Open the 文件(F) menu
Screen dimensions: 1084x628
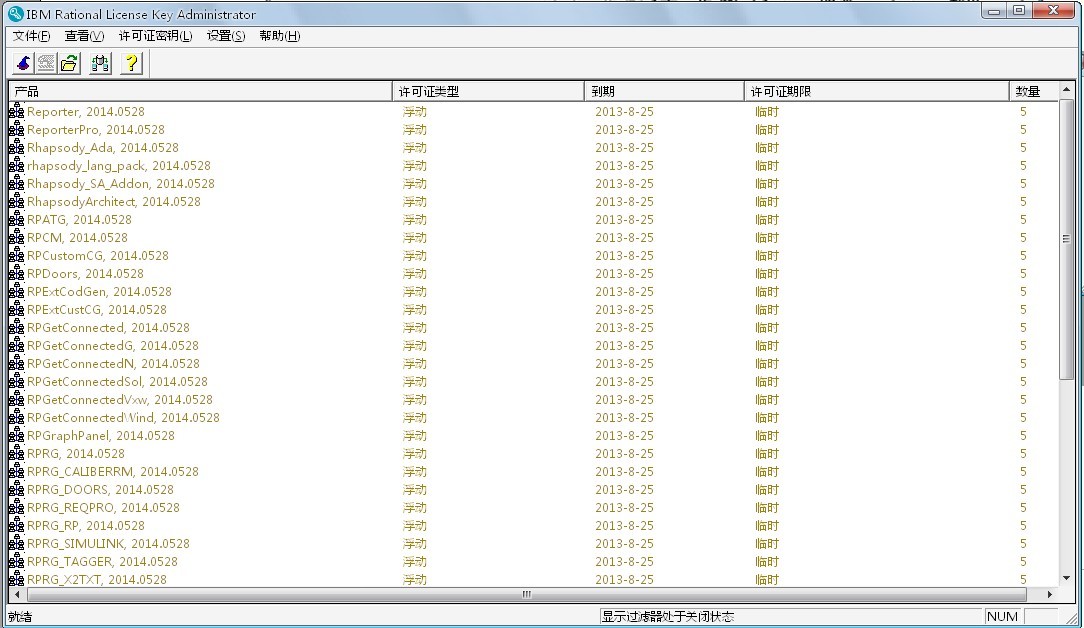(32, 36)
